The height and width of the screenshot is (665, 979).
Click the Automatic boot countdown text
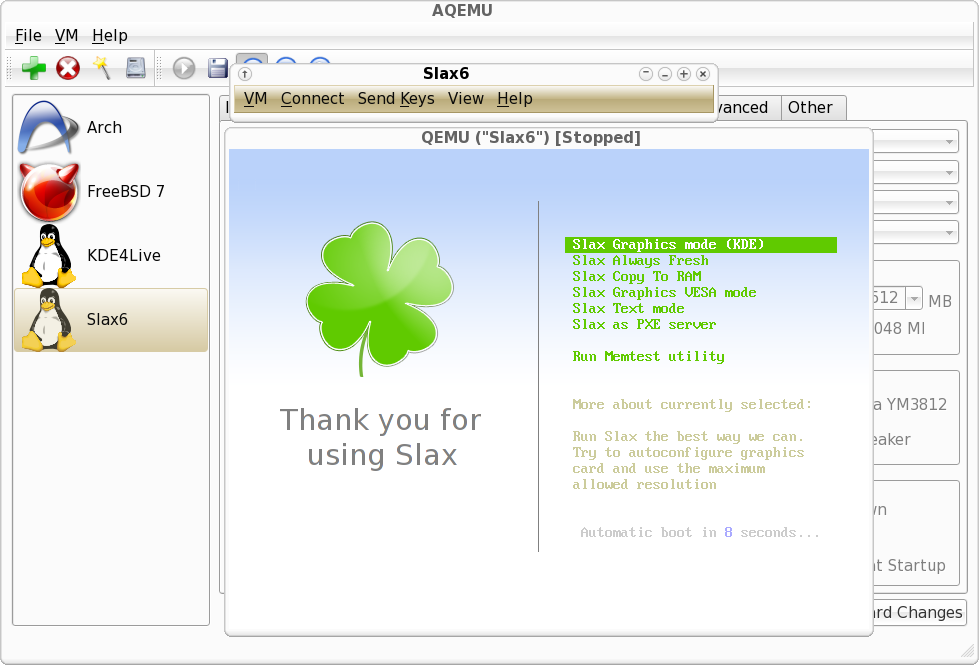click(x=699, y=533)
